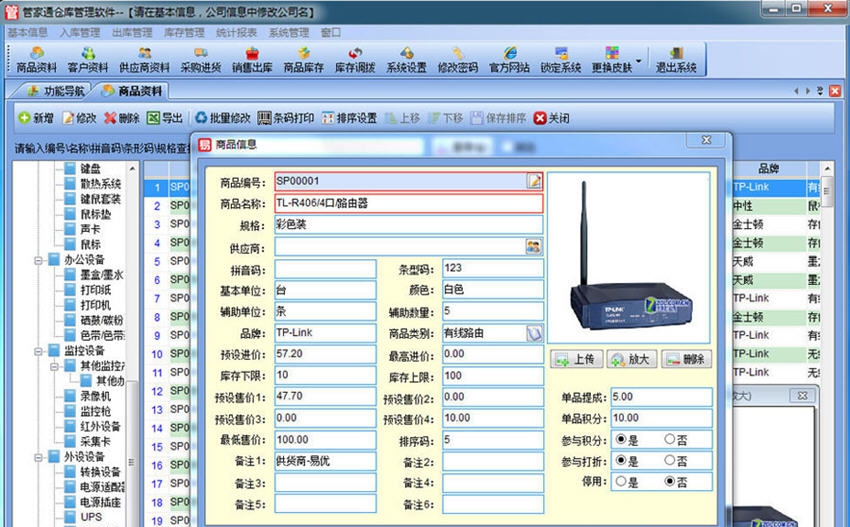This screenshot has width=850, height=527.
Task: Click the 导出 export button
Action: point(165,118)
